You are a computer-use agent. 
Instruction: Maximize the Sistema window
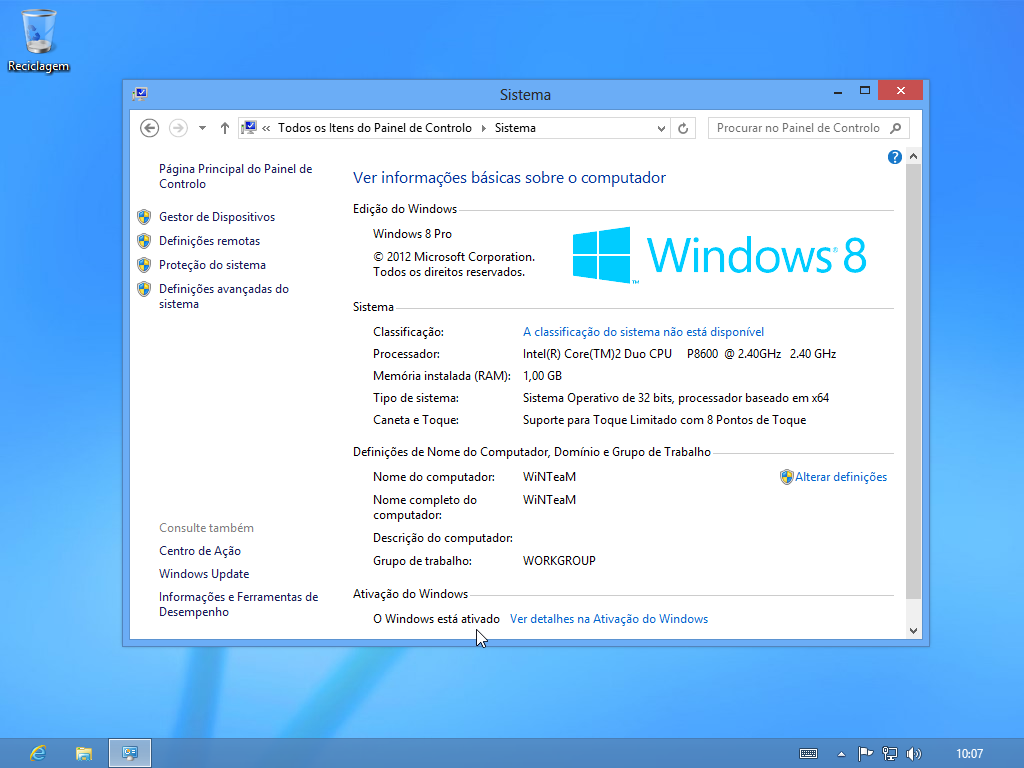pos(865,91)
